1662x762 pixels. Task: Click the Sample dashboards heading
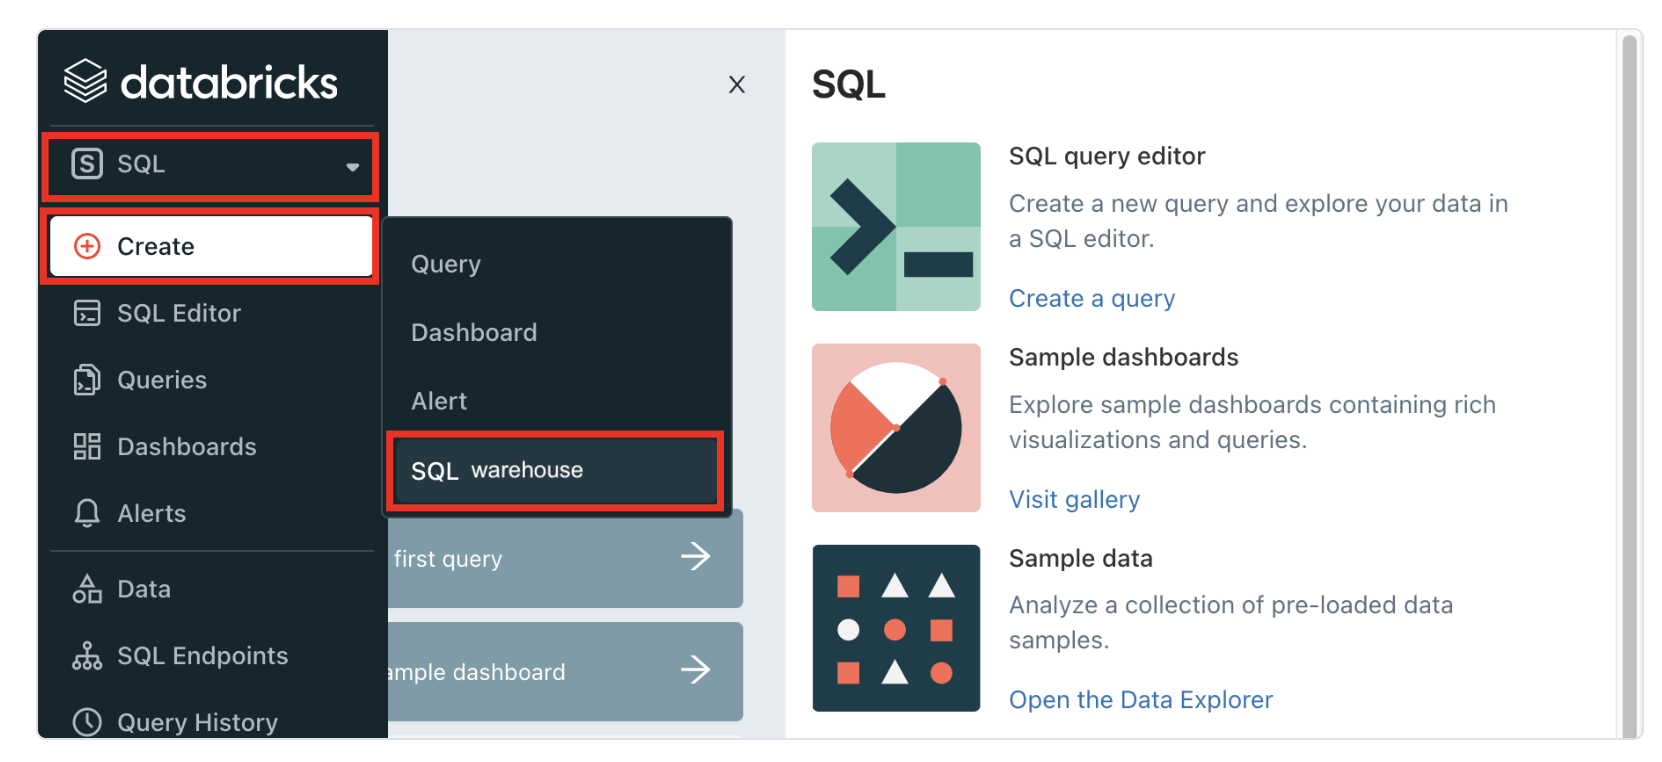point(1124,357)
